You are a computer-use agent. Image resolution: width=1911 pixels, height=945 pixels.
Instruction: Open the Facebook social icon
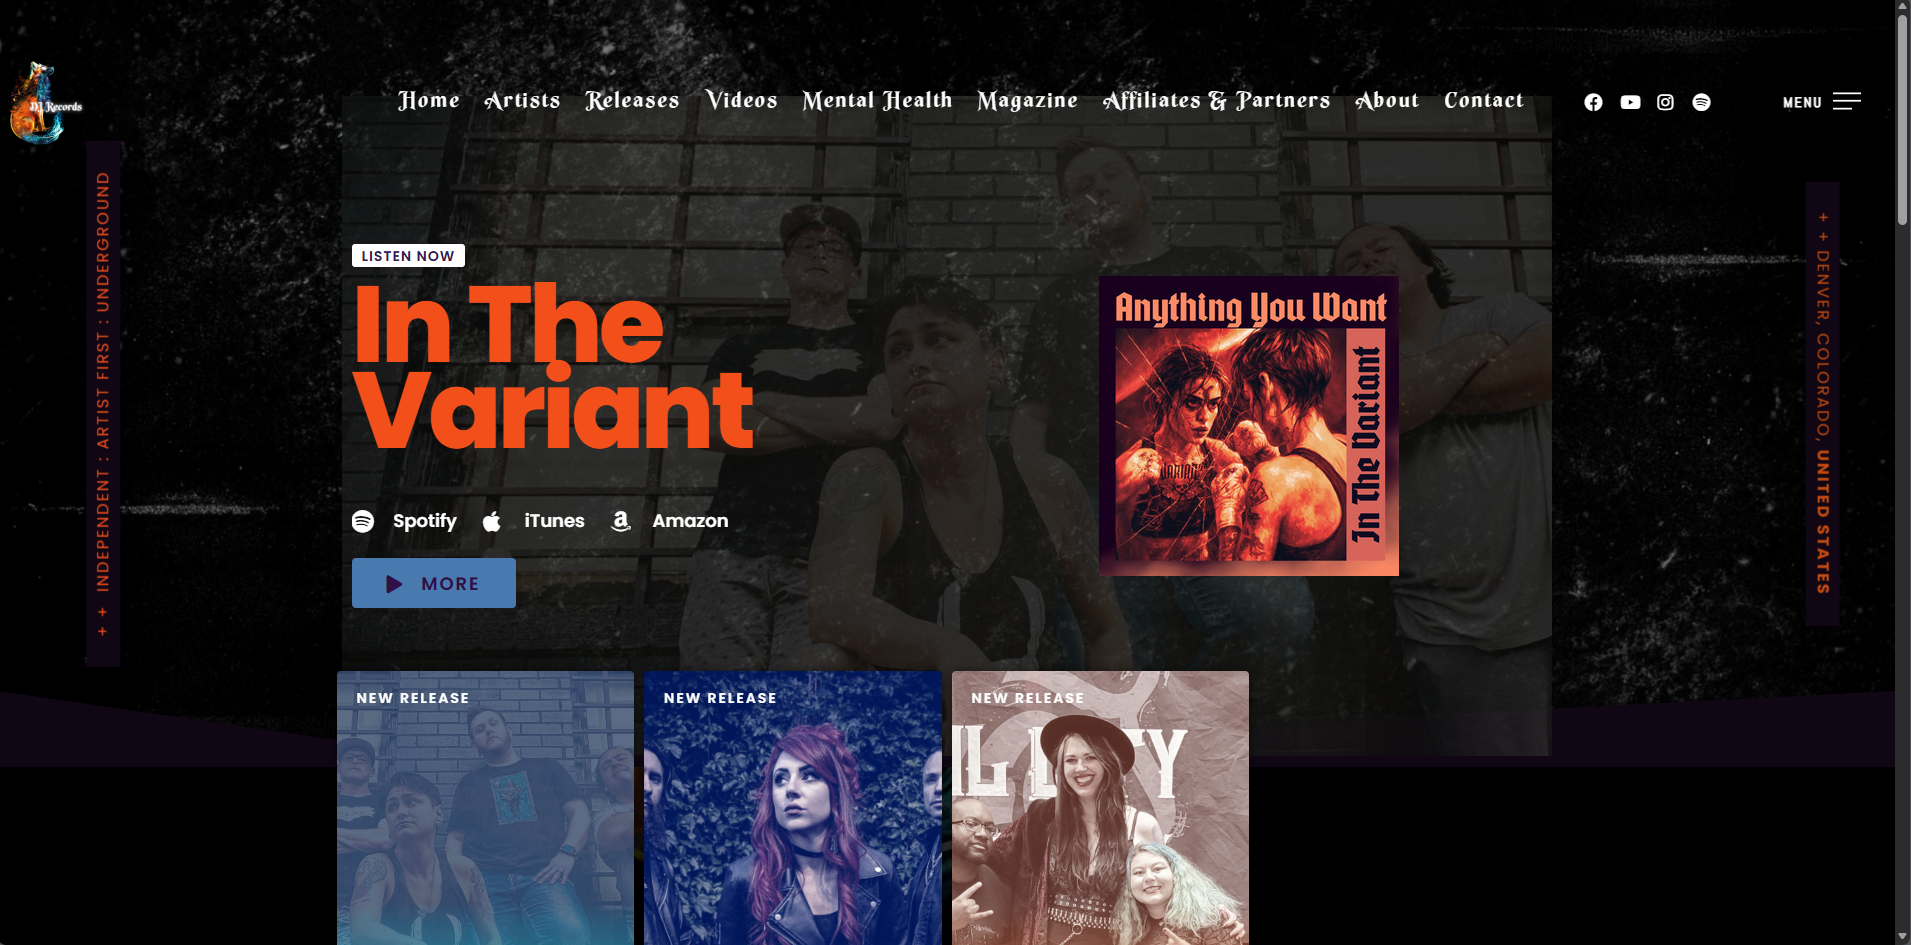tap(1593, 102)
